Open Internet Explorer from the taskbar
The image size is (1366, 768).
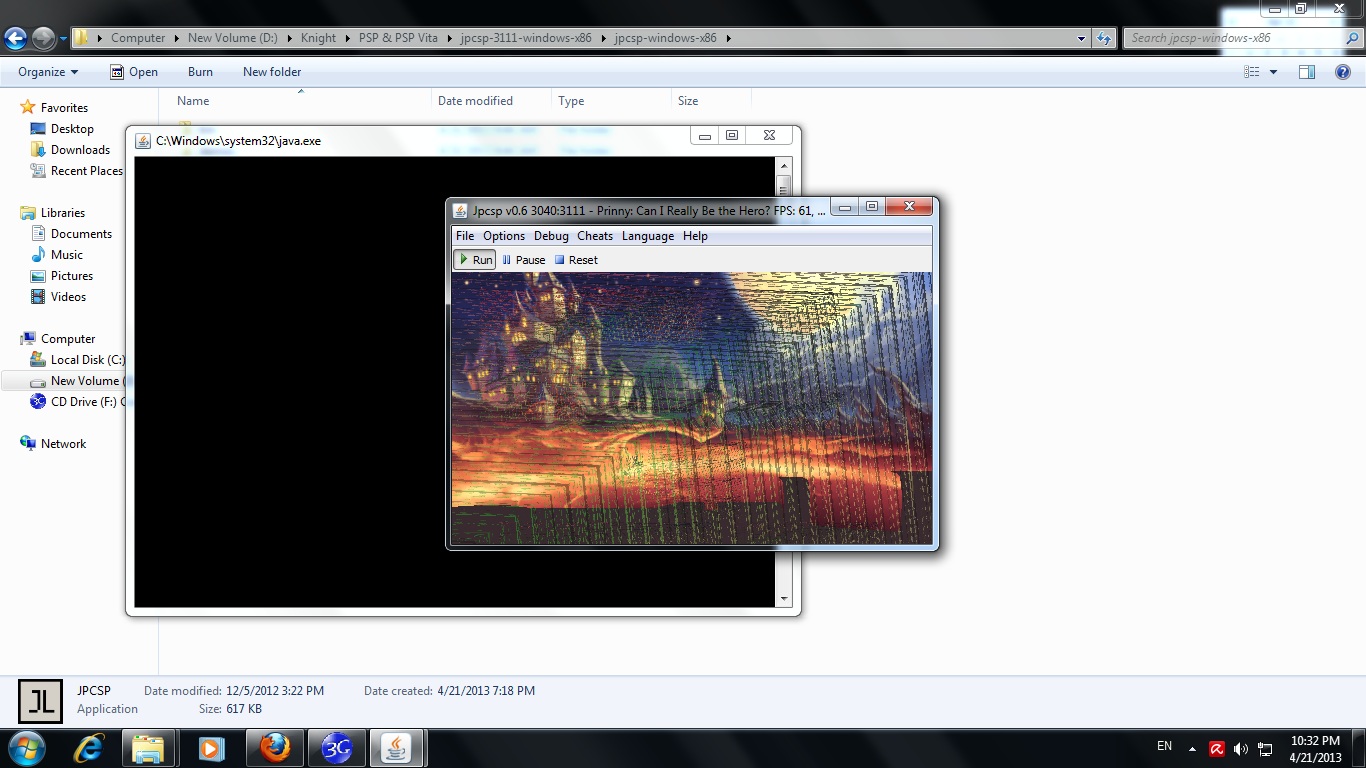click(88, 748)
